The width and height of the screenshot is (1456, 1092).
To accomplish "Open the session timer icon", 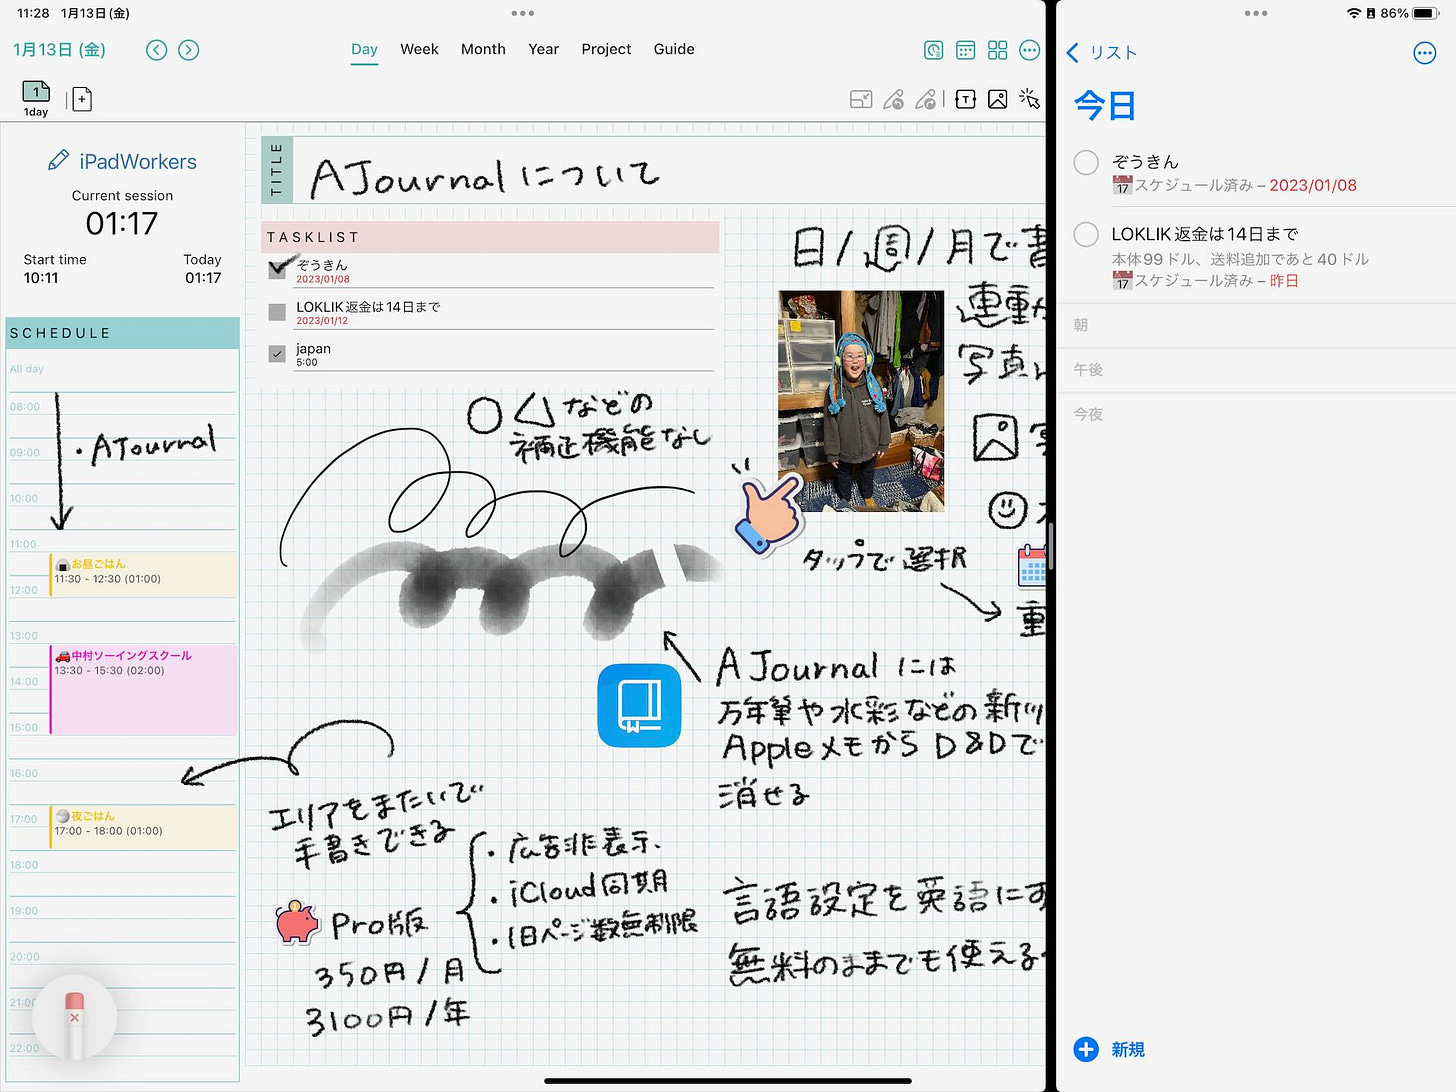I will (x=933, y=50).
